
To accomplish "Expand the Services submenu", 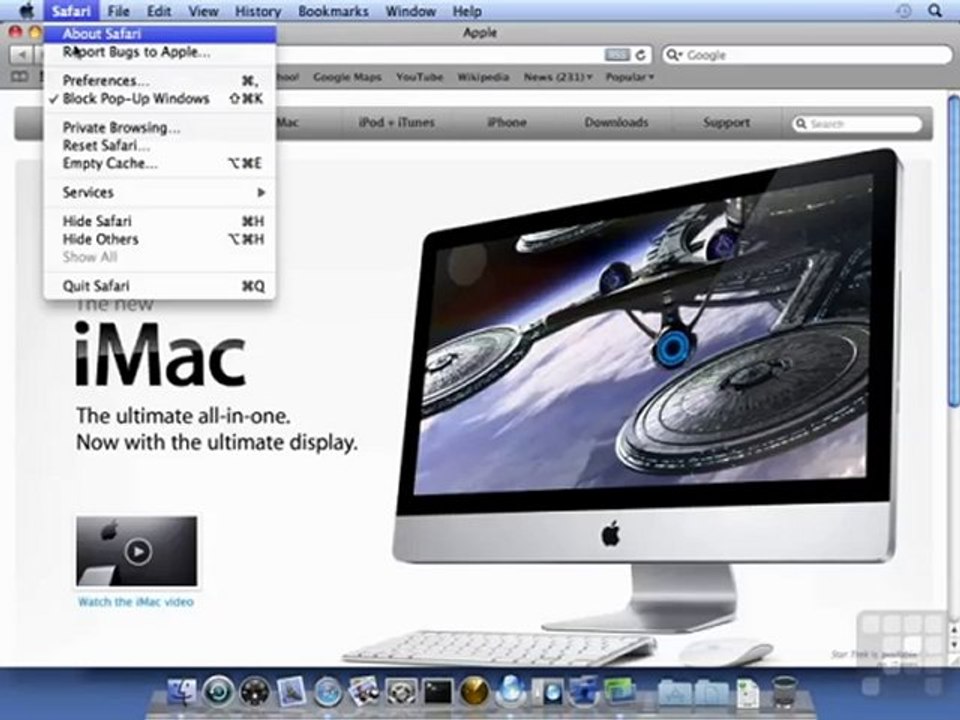I will click(159, 192).
